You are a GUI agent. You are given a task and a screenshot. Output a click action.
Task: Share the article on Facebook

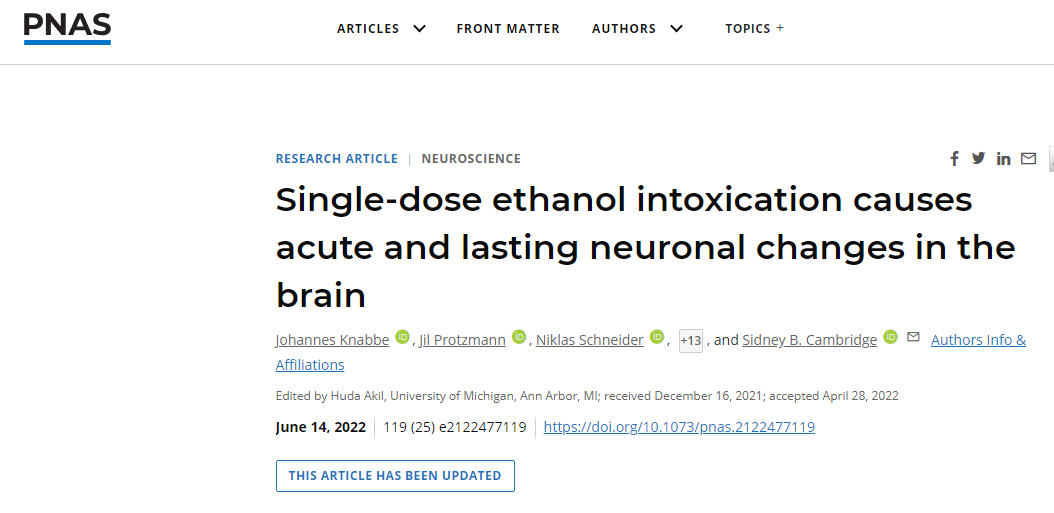tap(954, 159)
